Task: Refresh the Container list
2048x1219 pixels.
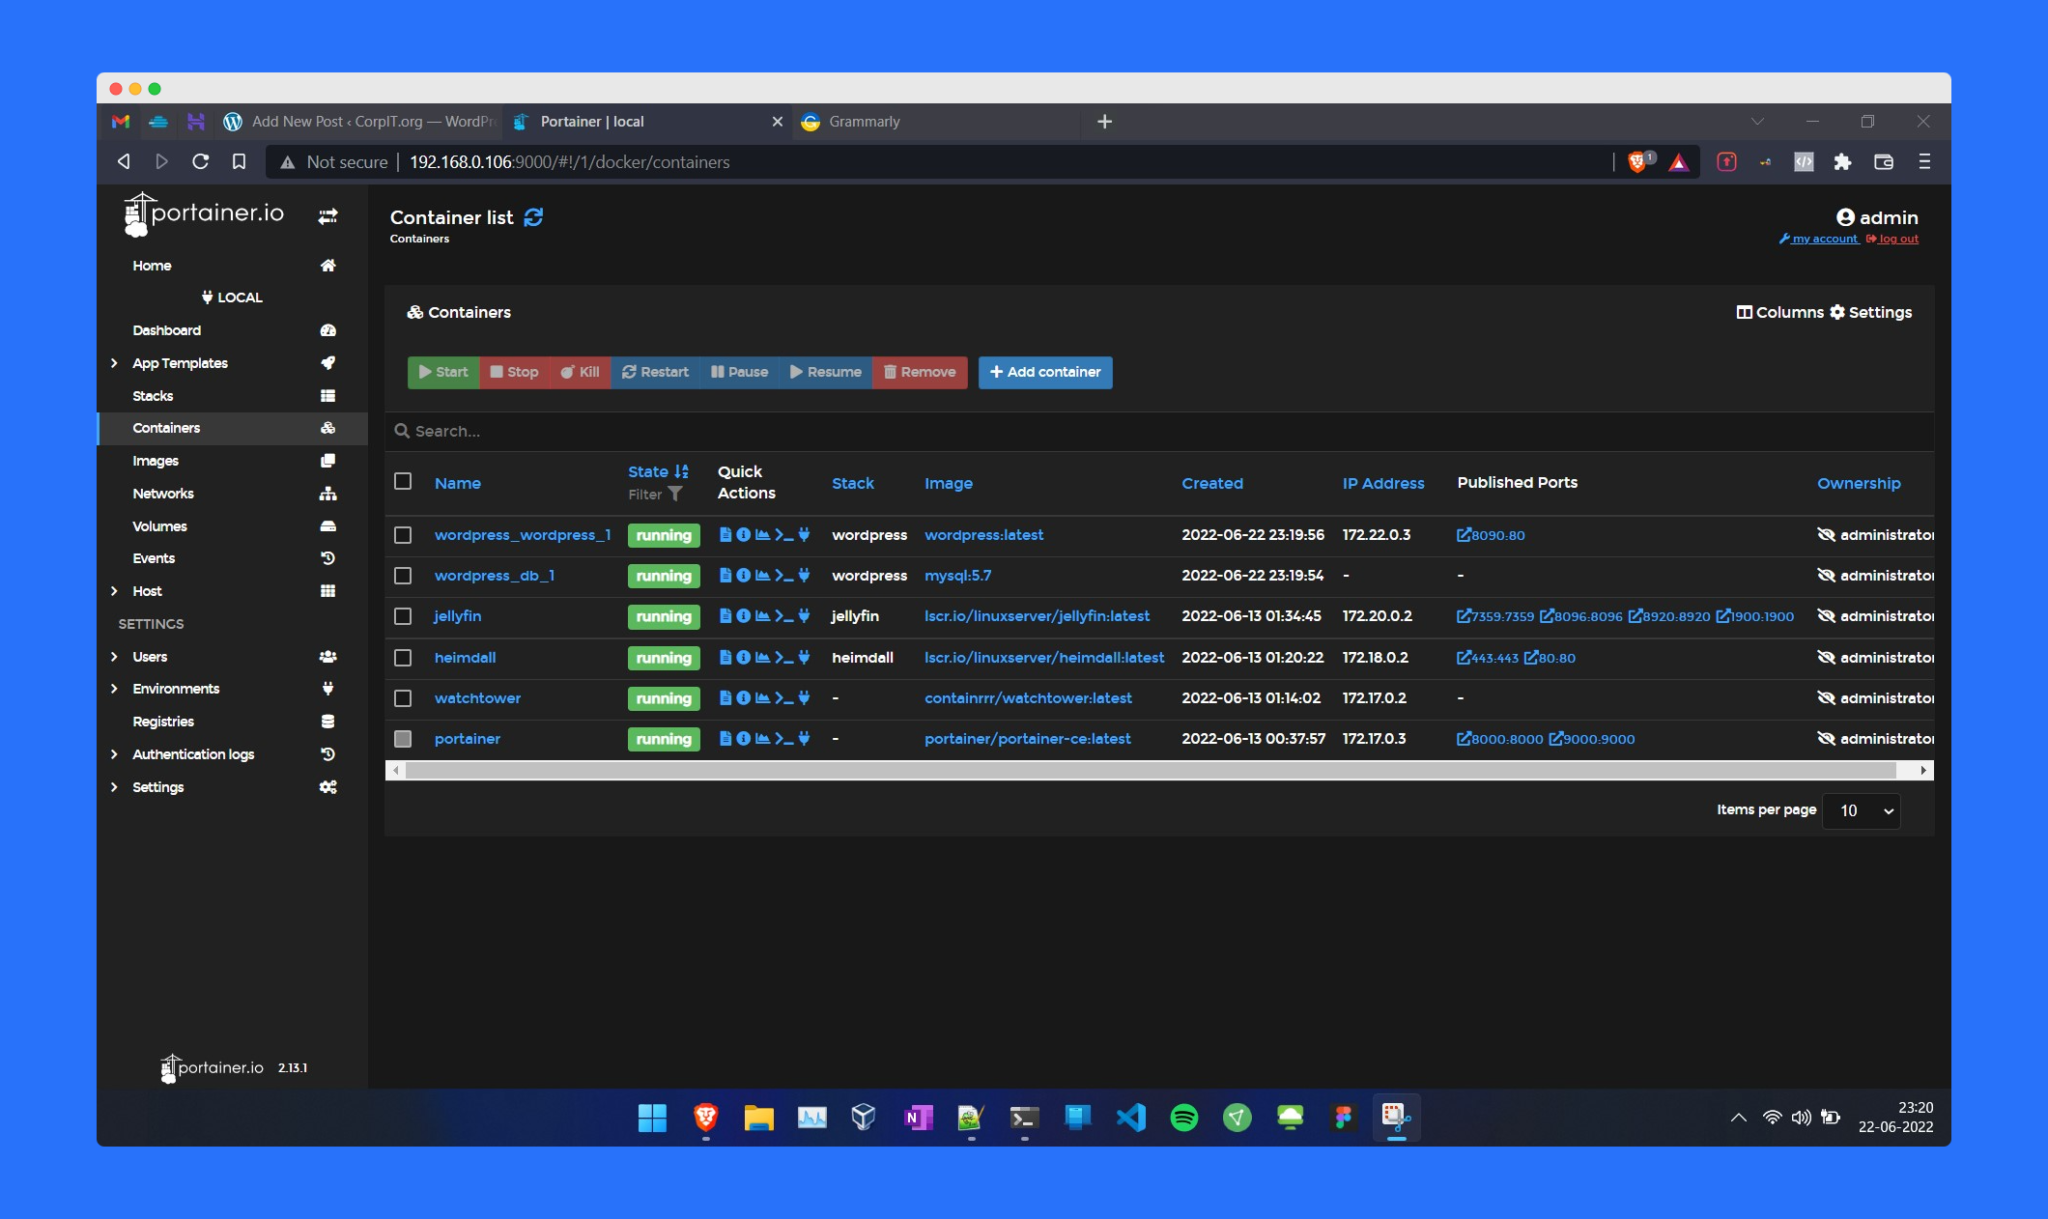Action: (533, 216)
